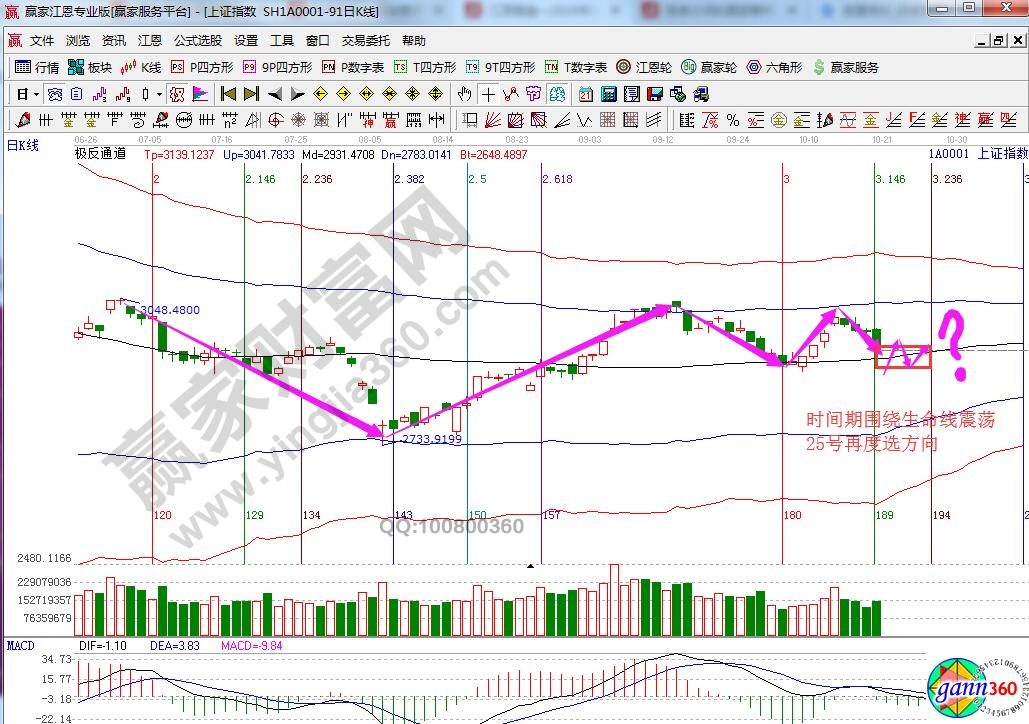The image size is (1029, 724).
Task: Open the 交易委托 menu
Action: (366, 41)
